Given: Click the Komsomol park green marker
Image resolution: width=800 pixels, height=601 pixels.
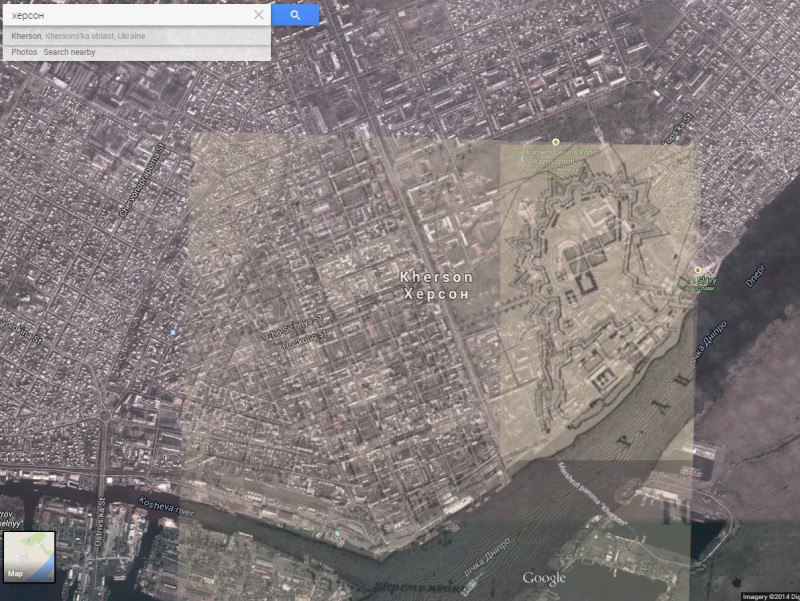Looking at the screenshot, I should (556, 142).
